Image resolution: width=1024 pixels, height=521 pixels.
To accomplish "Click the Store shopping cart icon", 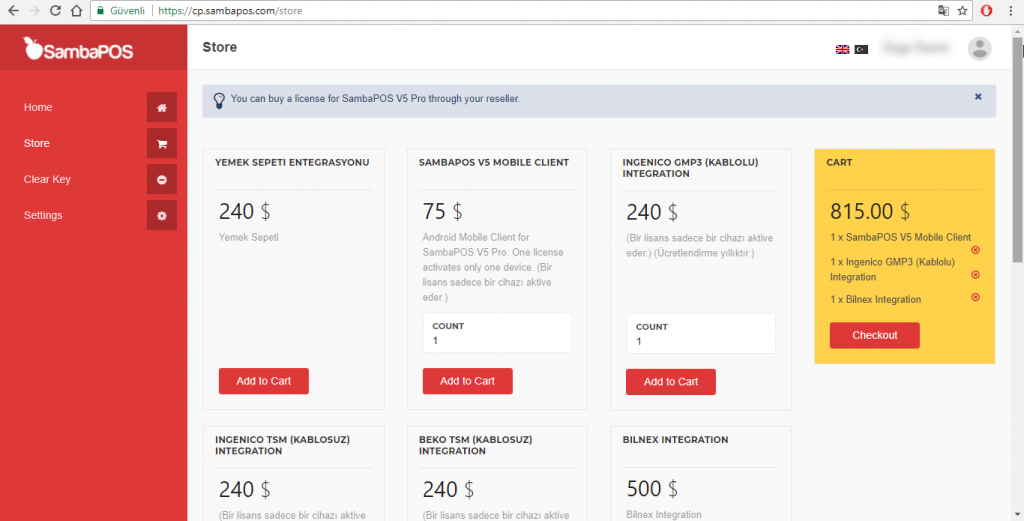I will point(161,144).
